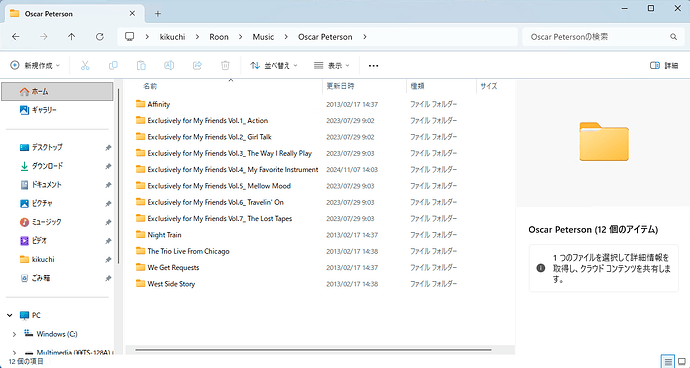690x368 pixels.
Task: Switch to details list view icon in status bar
Action: pyautogui.click(x=668, y=362)
